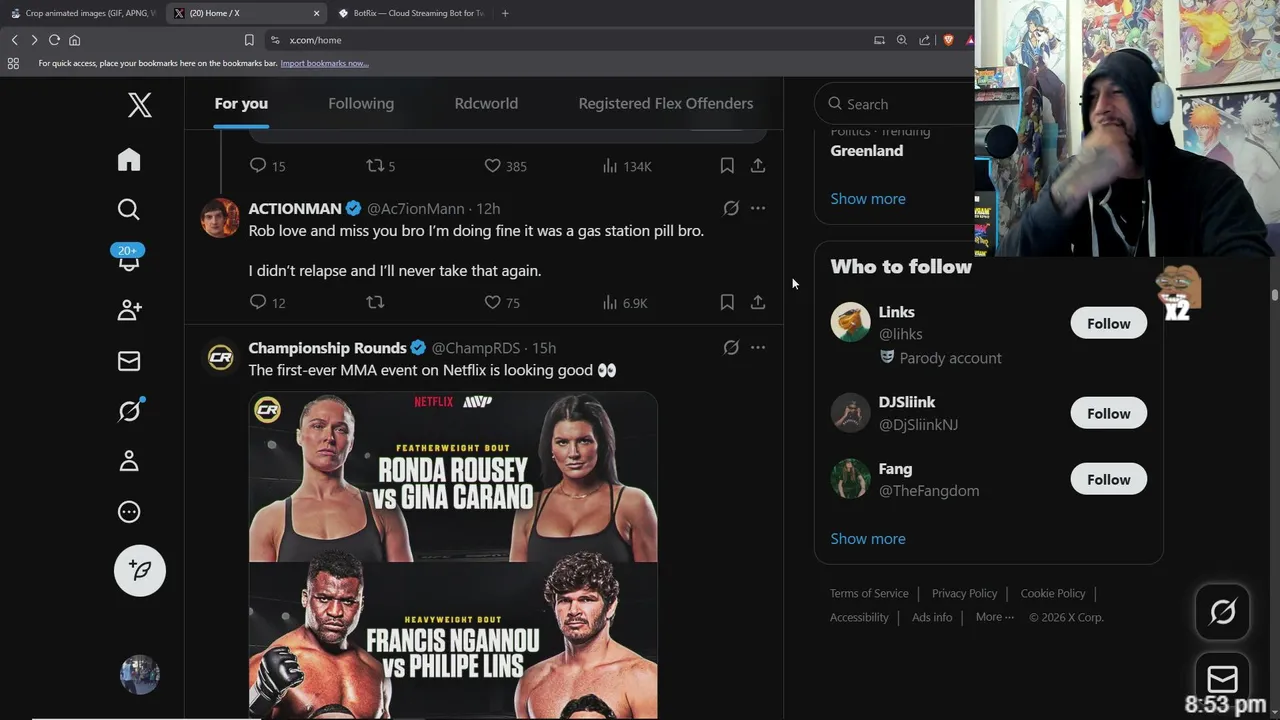Open Grok explain on ACTIONMAN post
Viewport: 1280px width, 720px height.
click(x=731, y=208)
